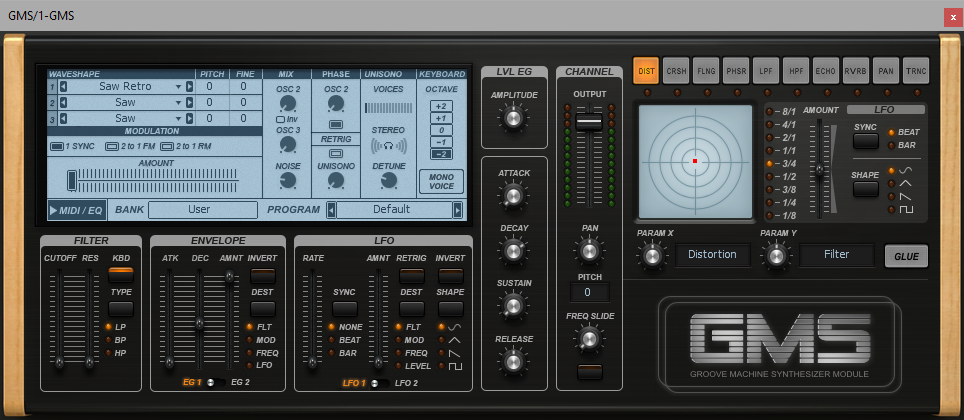Click the channel PITCH value field
The width and height of the screenshot is (964, 420).
589,292
